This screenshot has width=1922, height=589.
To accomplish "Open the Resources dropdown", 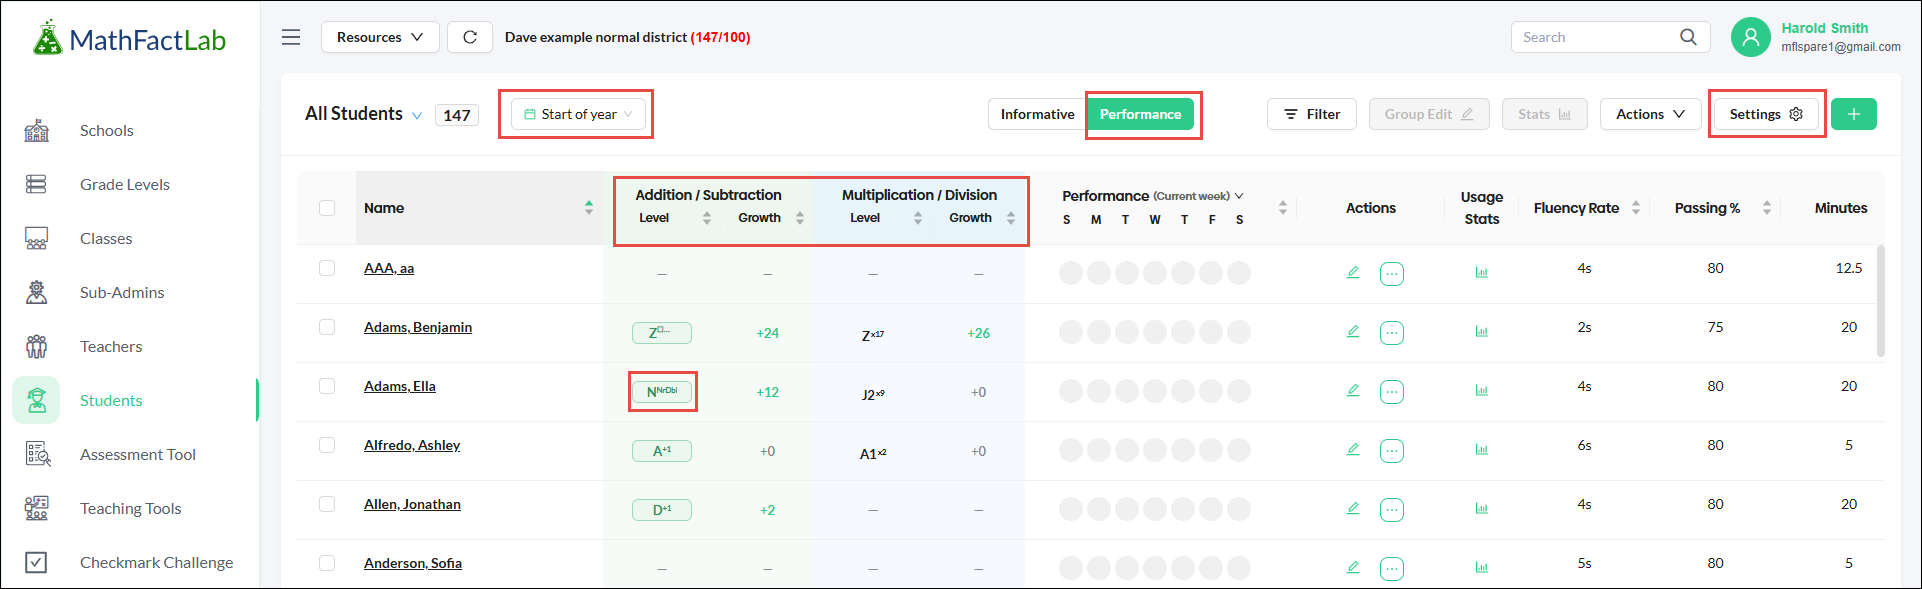I will point(380,37).
